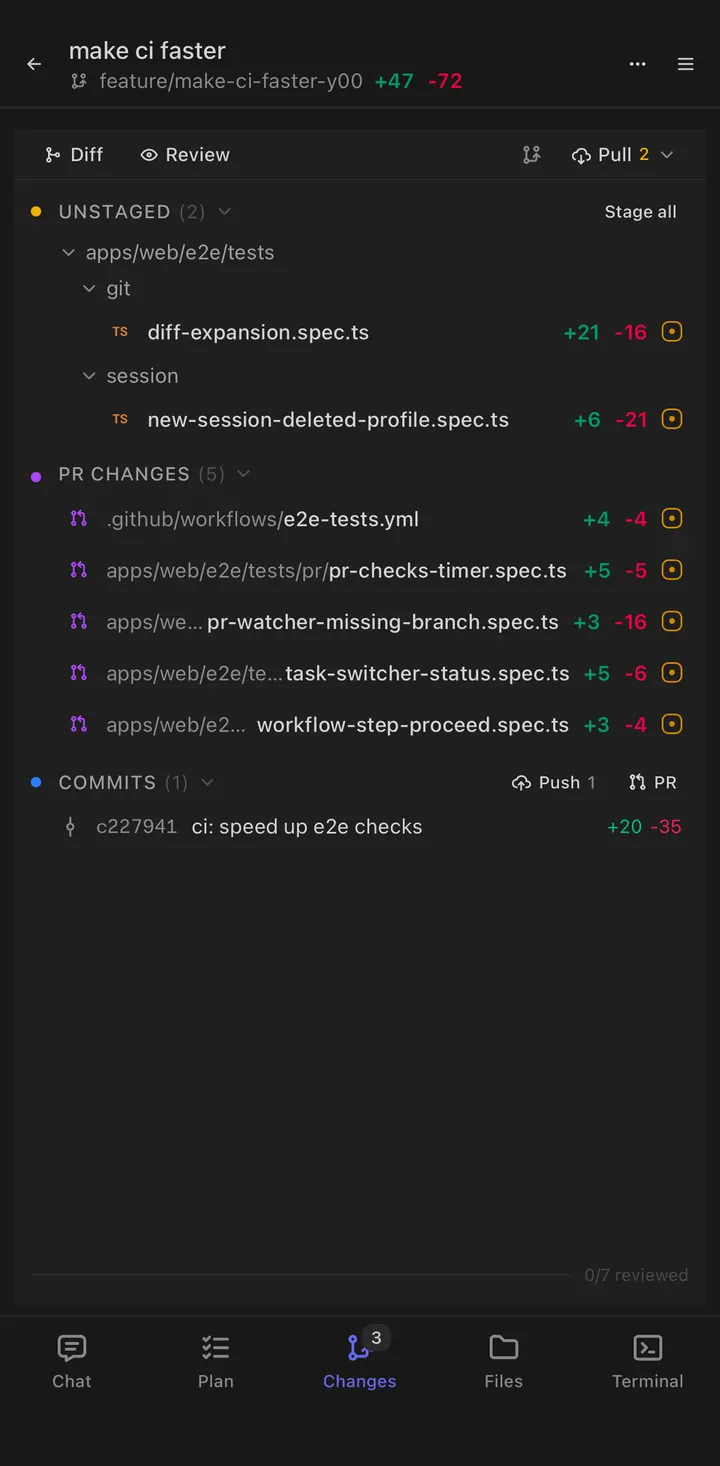Click the branch compare icon left of Pull
This screenshot has height=1466, width=720.
[x=531, y=155]
